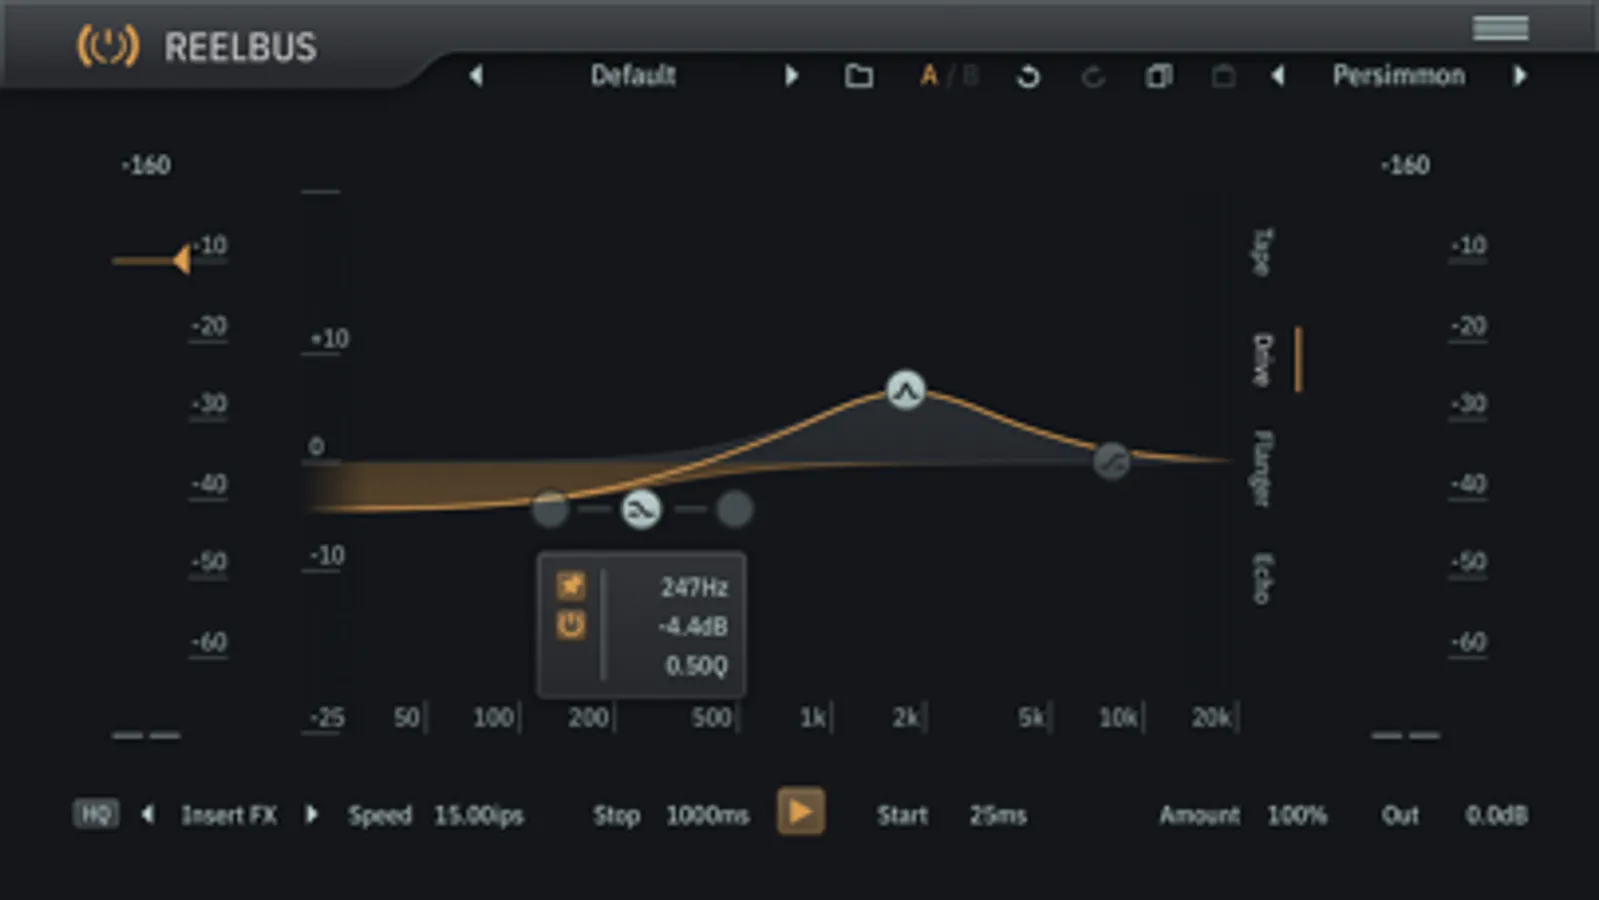This screenshot has width=1599, height=900.
Task: Click the Amount label
Action: pos(1199,815)
